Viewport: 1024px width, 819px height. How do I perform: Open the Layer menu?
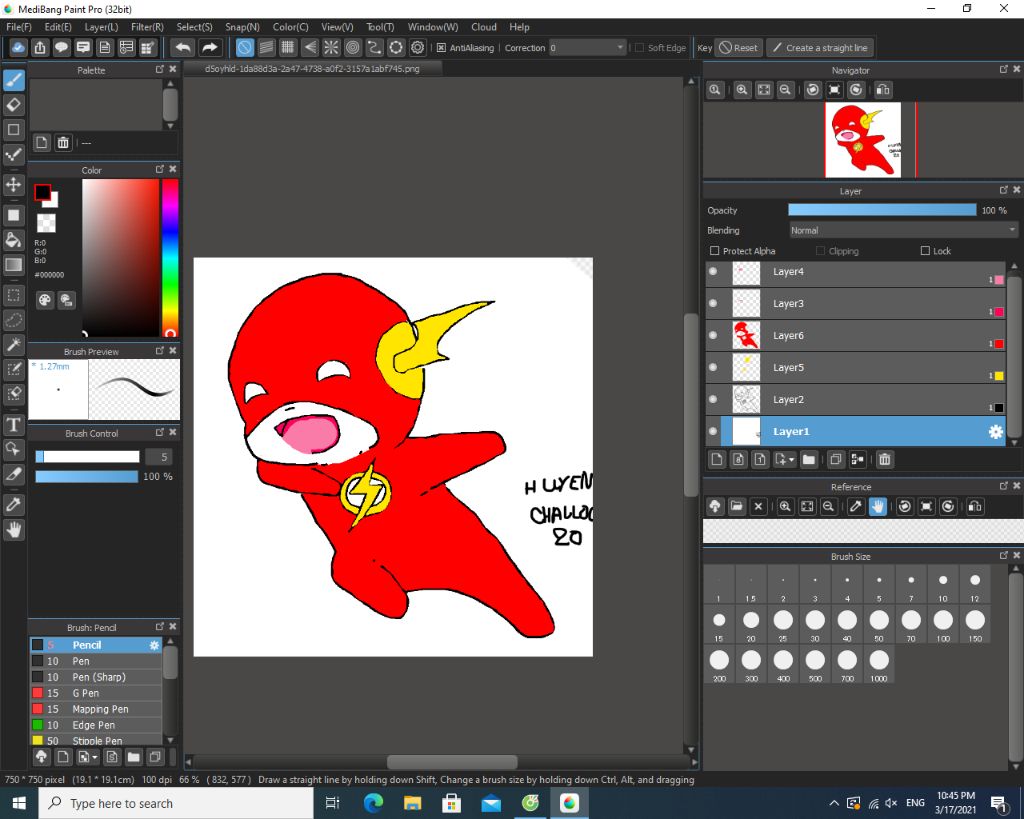click(x=101, y=27)
